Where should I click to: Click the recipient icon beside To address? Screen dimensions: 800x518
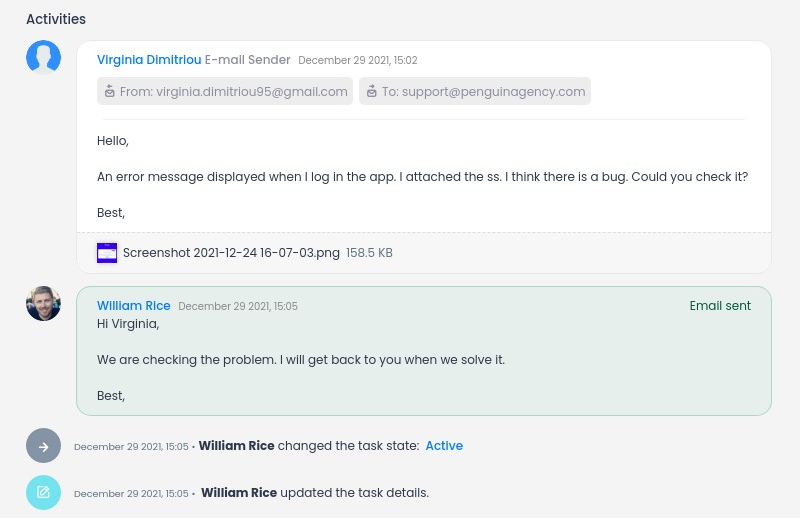pyautogui.click(x=372, y=91)
